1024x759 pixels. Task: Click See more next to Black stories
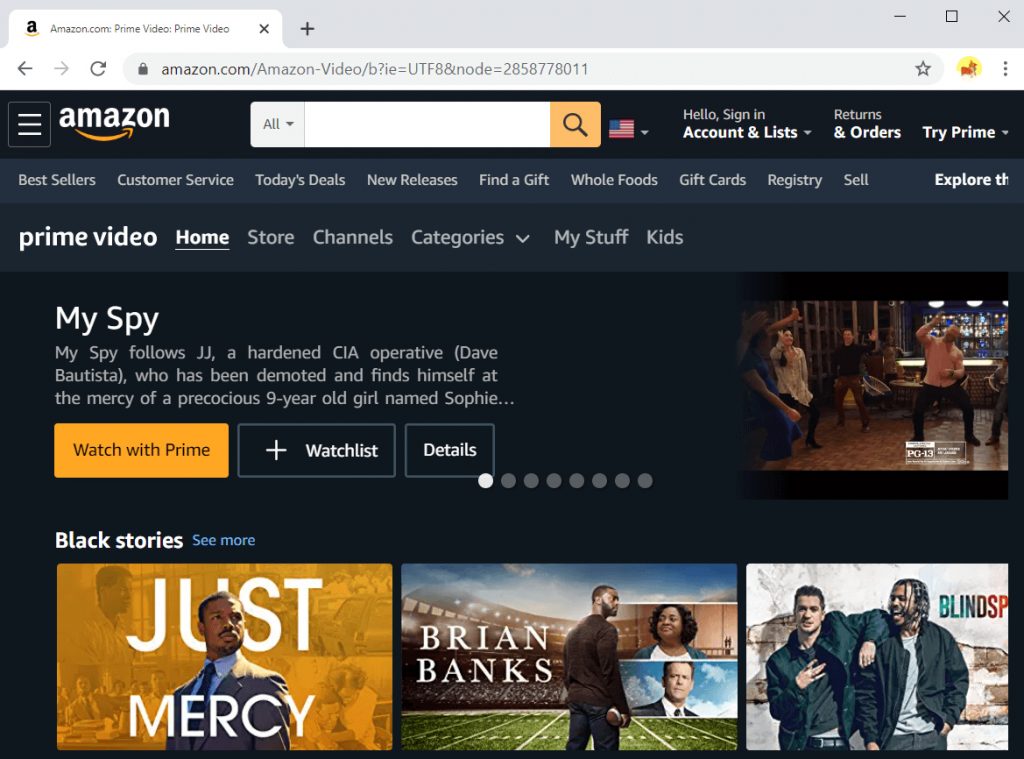[223, 540]
